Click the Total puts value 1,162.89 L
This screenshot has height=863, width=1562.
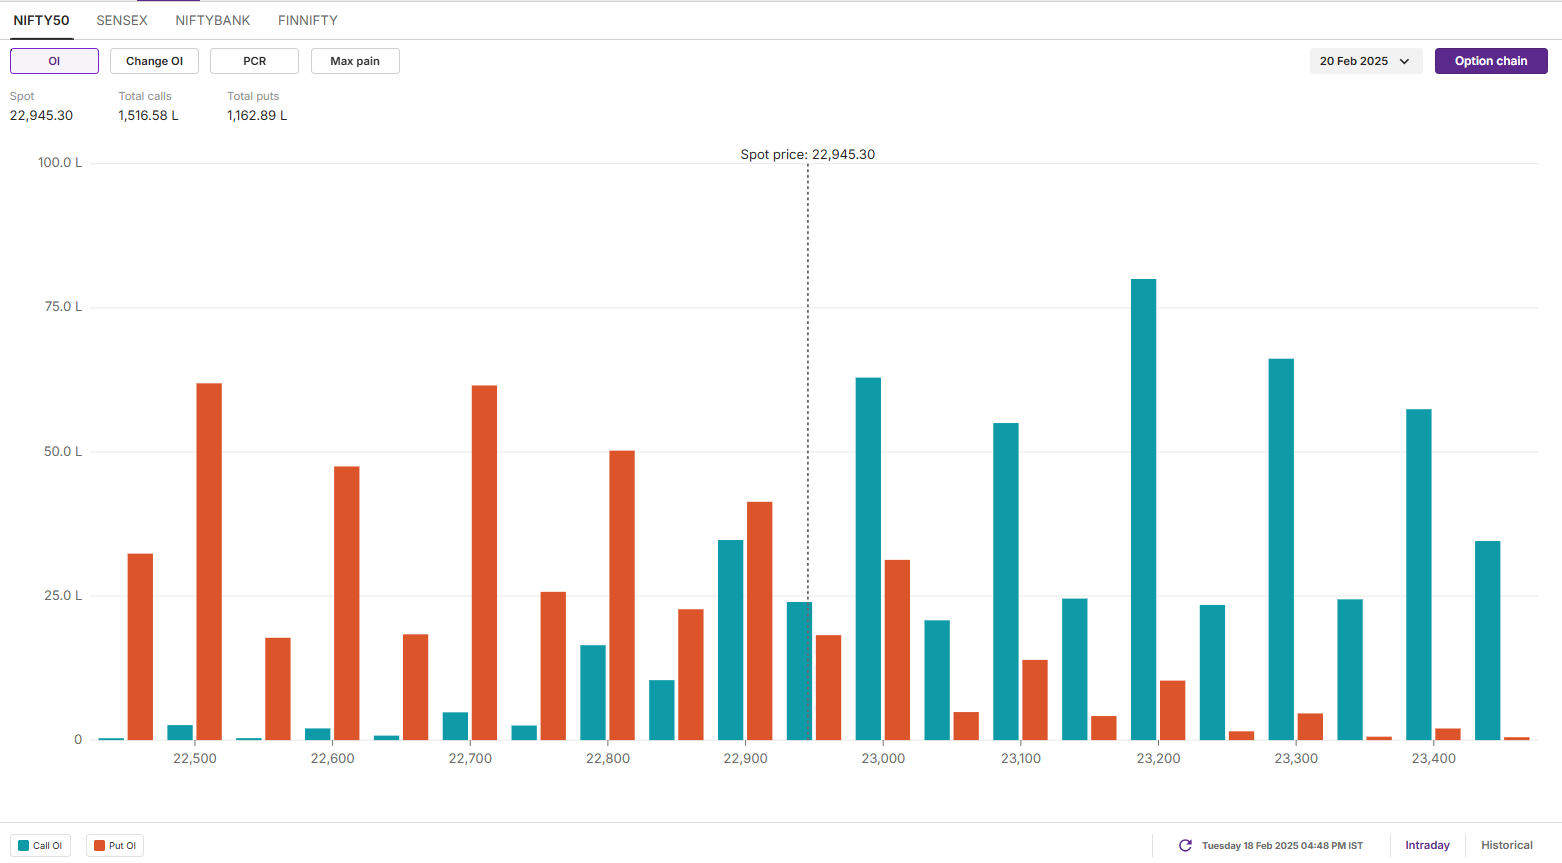[257, 115]
